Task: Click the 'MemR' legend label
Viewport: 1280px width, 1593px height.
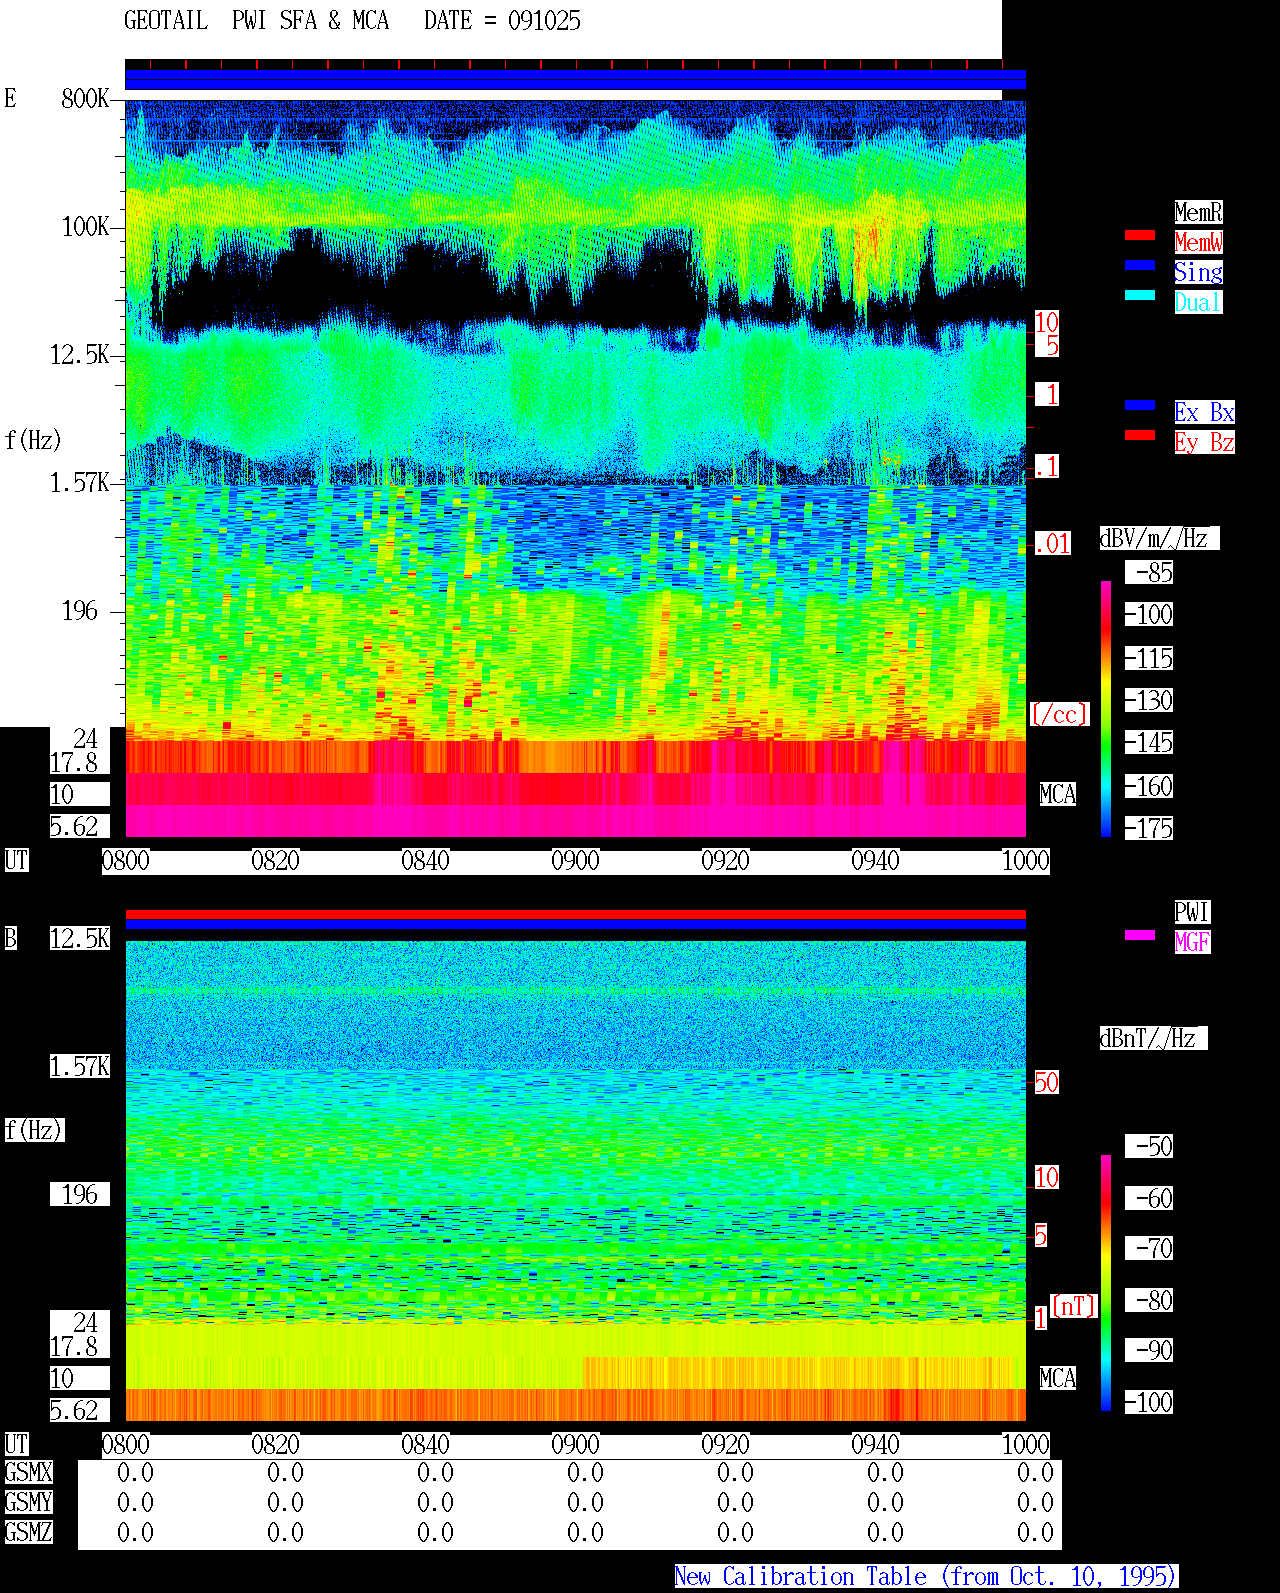Action: [x=1198, y=212]
